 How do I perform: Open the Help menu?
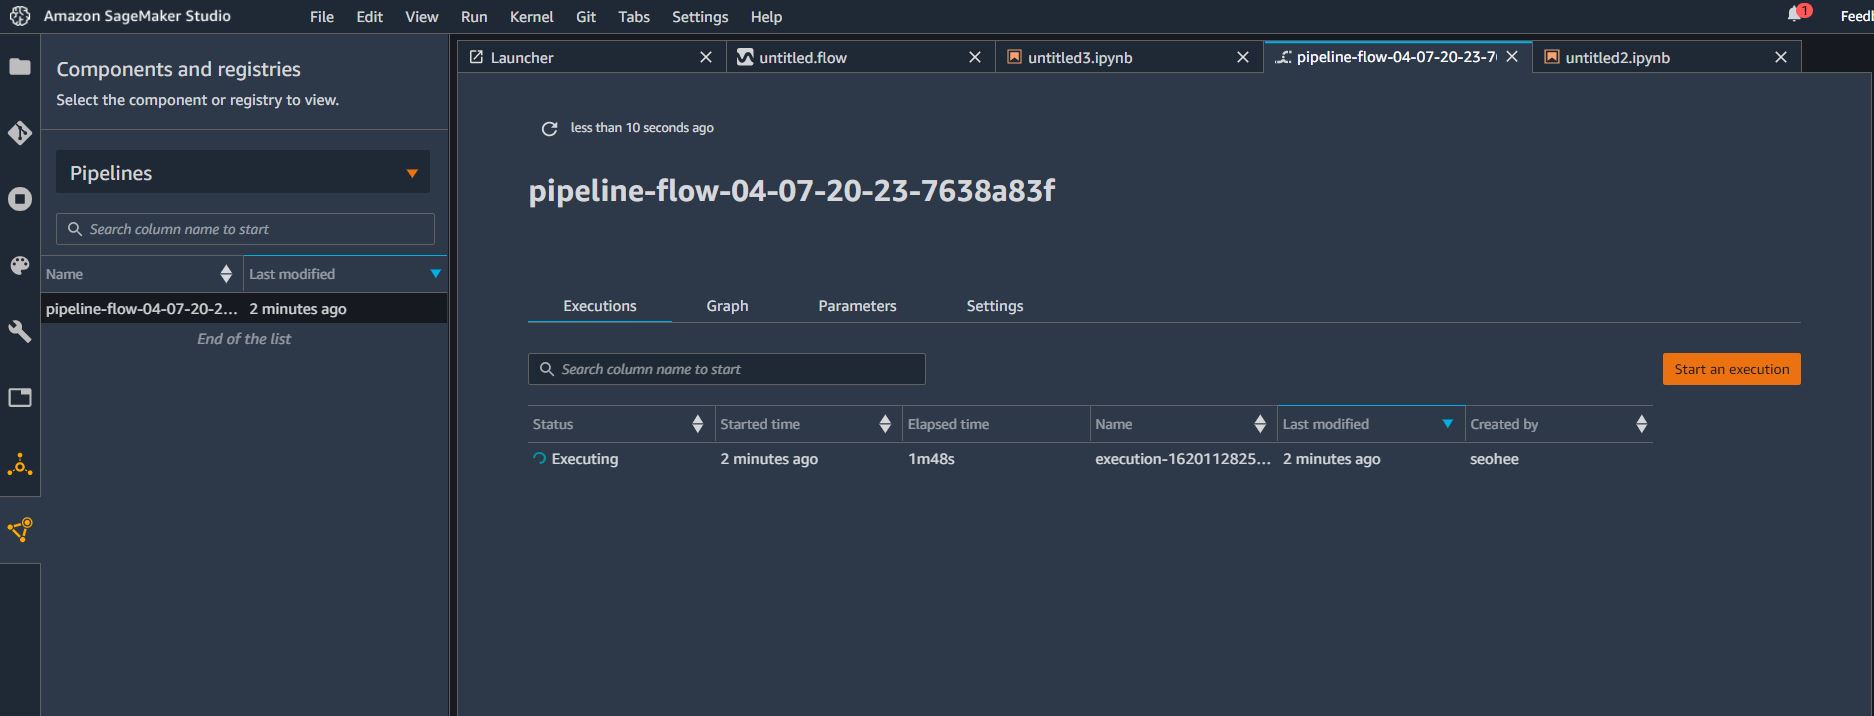(766, 17)
